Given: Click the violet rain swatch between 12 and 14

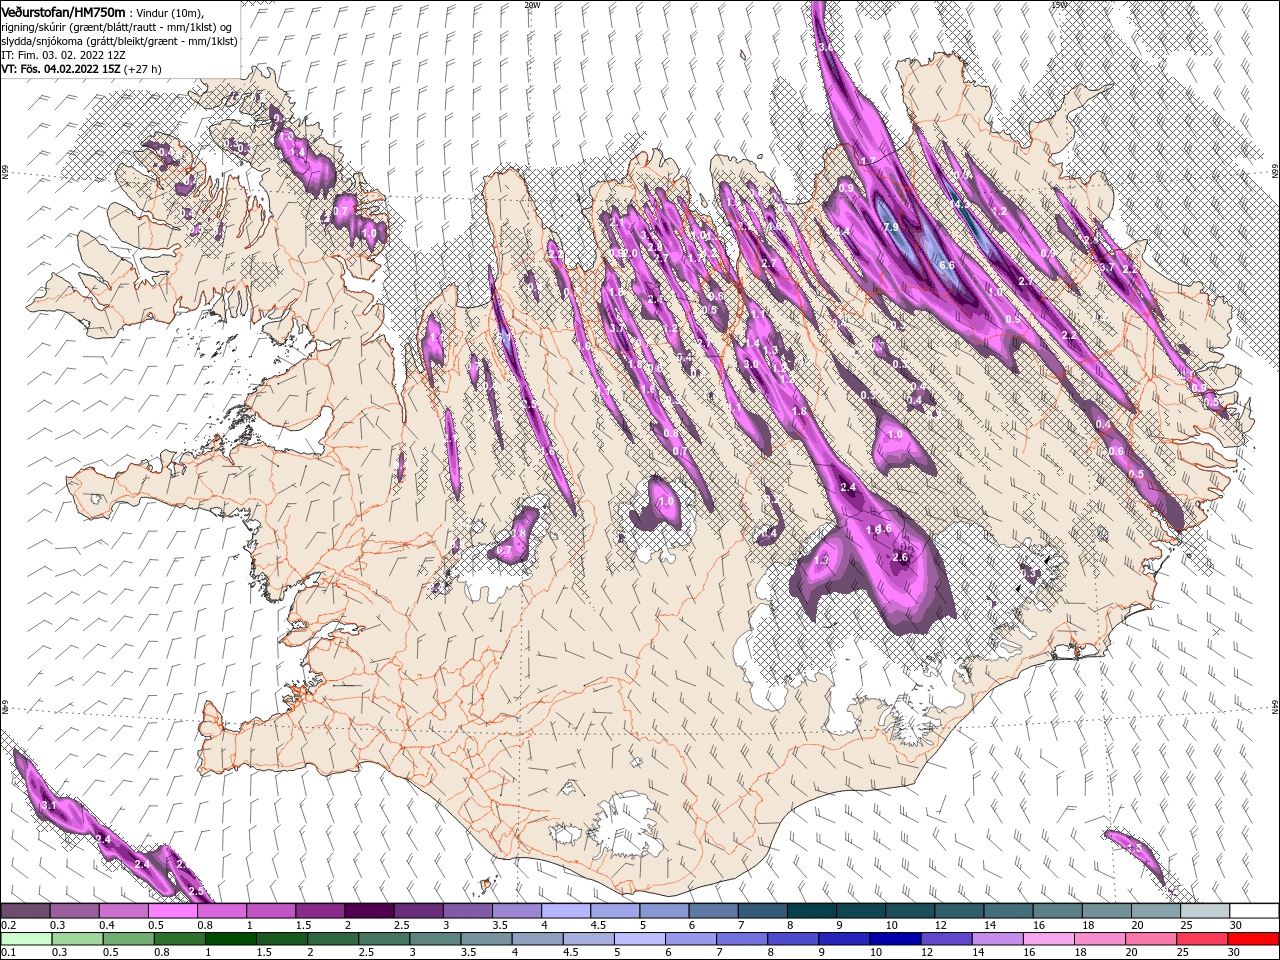Looking at the screenshot, I should click(x=946, y=939).
